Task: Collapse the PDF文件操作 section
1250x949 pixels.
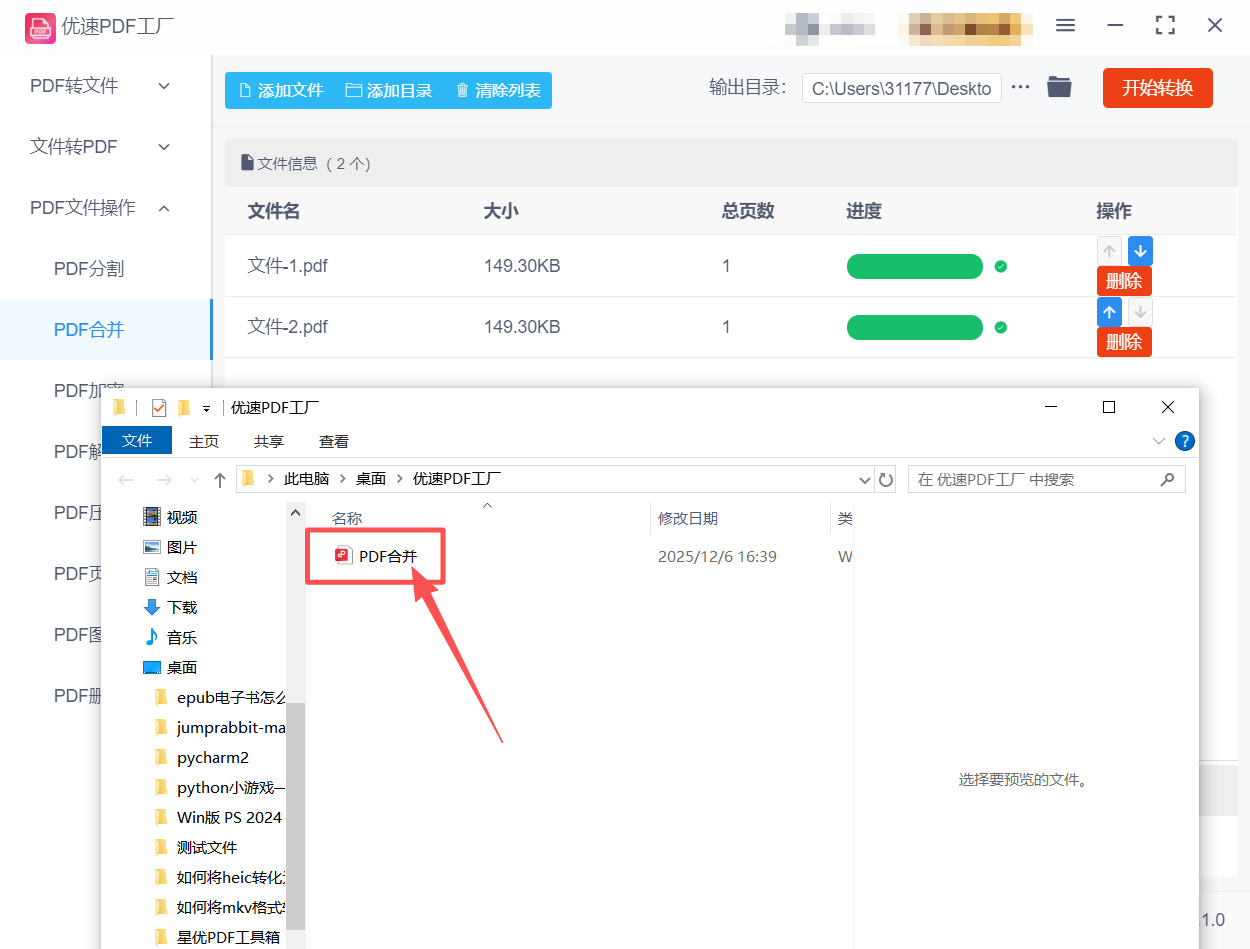Action: [163, 208]
